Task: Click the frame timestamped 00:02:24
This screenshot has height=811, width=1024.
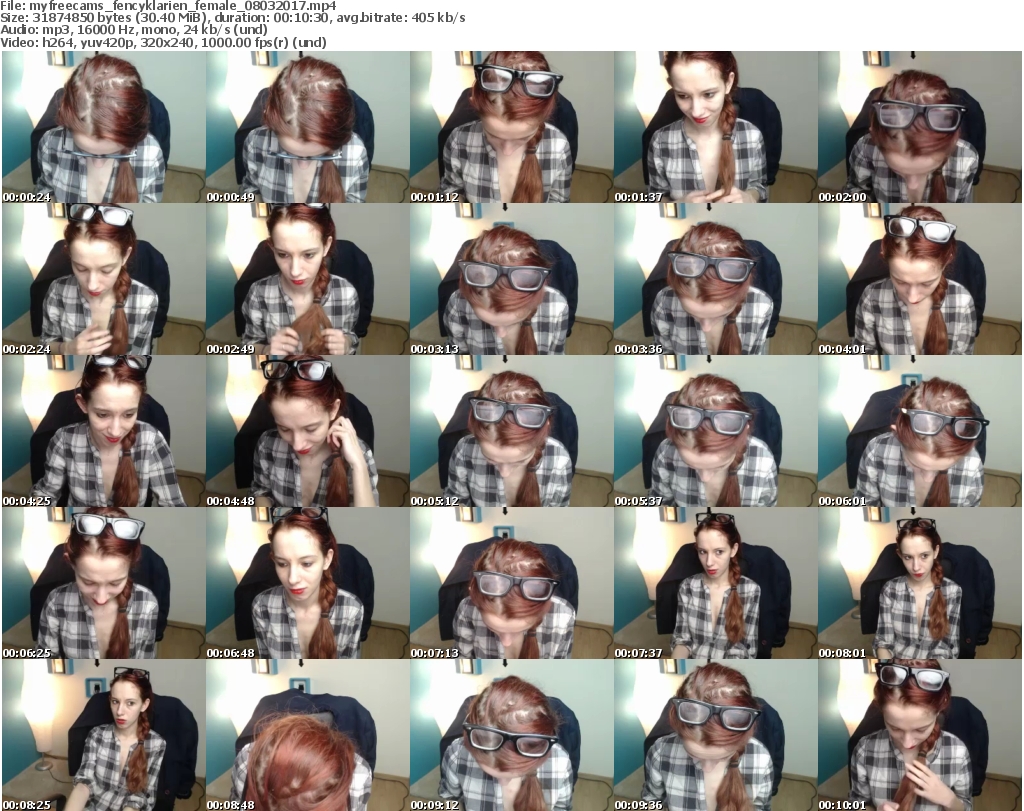Action: (x=104, y=279)
